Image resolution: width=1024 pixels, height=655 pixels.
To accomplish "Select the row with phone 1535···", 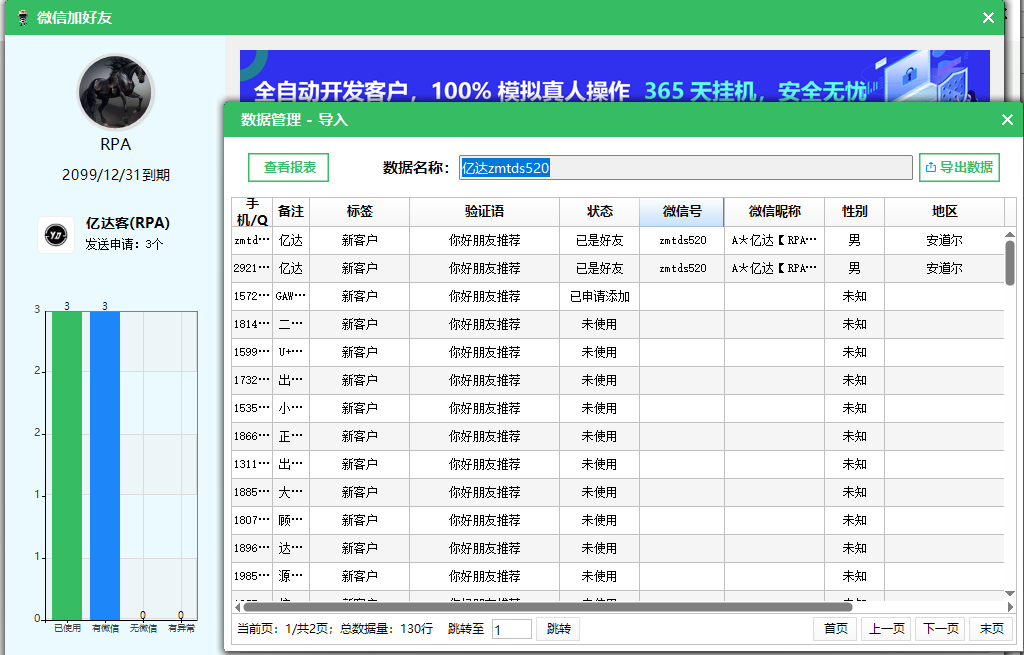I will 618,409.
